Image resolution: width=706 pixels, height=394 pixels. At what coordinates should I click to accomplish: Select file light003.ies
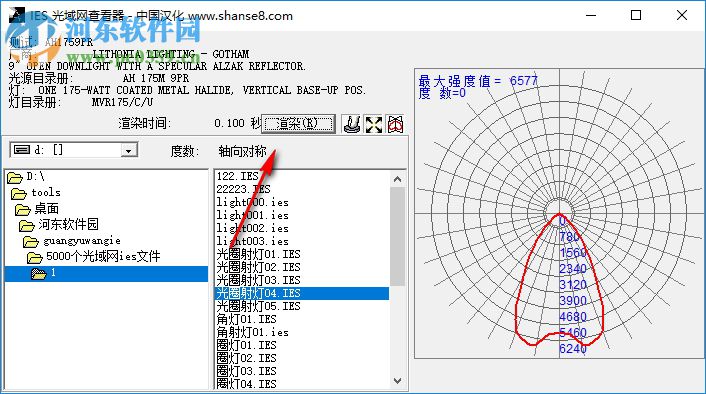252,241
